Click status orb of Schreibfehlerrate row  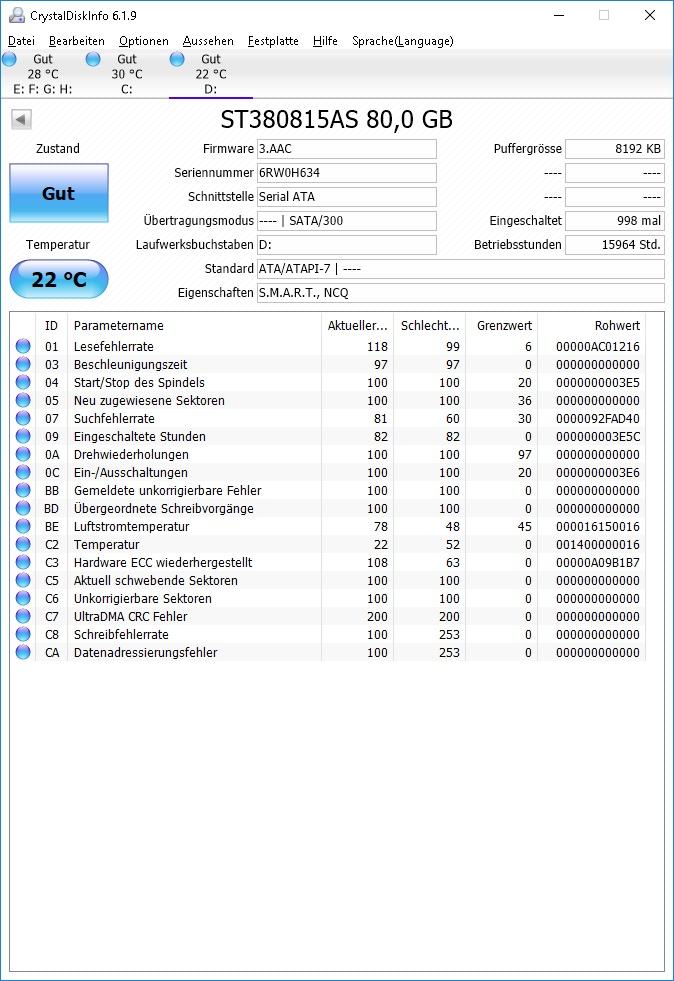coord(23,634)
